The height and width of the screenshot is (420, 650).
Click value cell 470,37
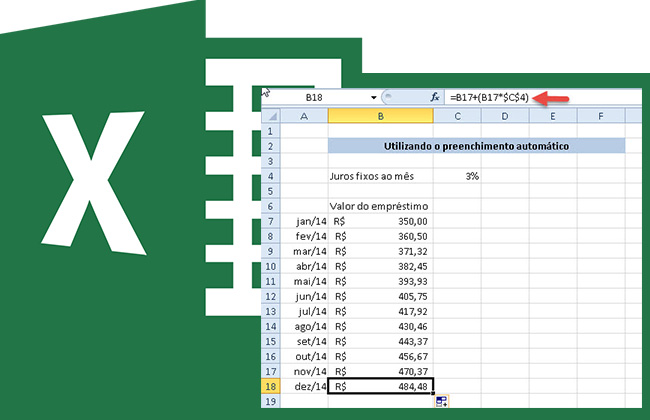381,371
